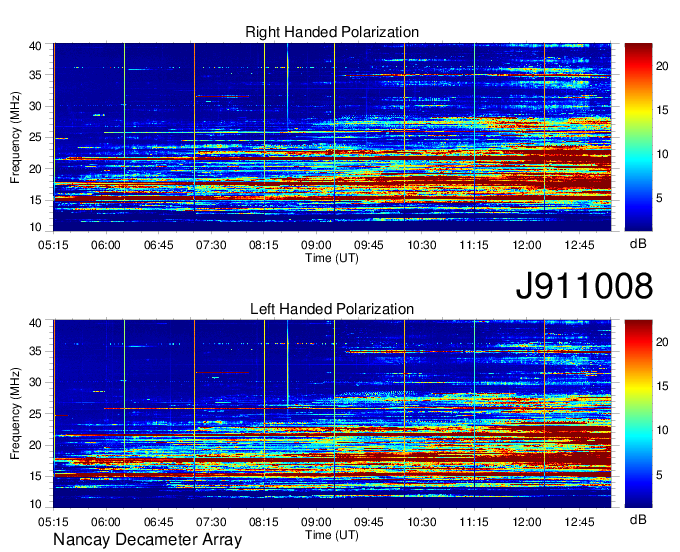Click the dB label under the right-handed colorbar
The height and width of the screenshot is (552, 680).
click(x=638, y=244)
